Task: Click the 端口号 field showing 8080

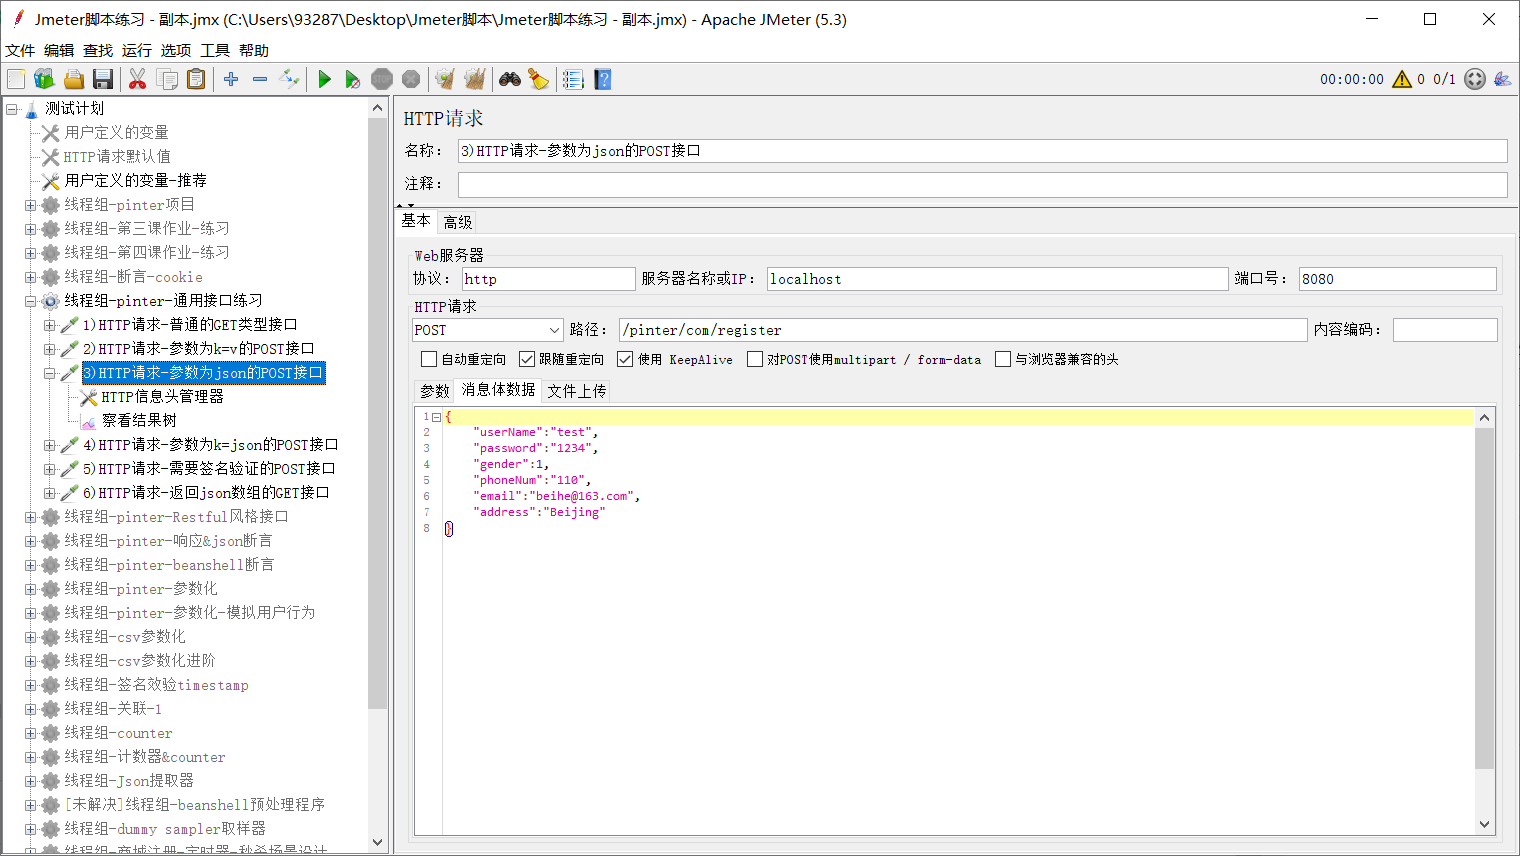Action: pyautogui.click(x=1398, y=279)
